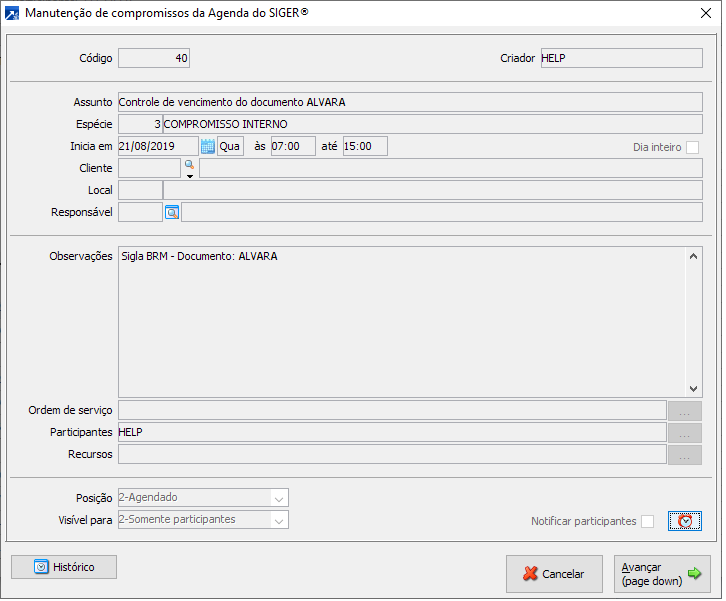The height and width of the screenshot is (601, 726).
Task: Click the Código field
Action: tap(154, 58)
